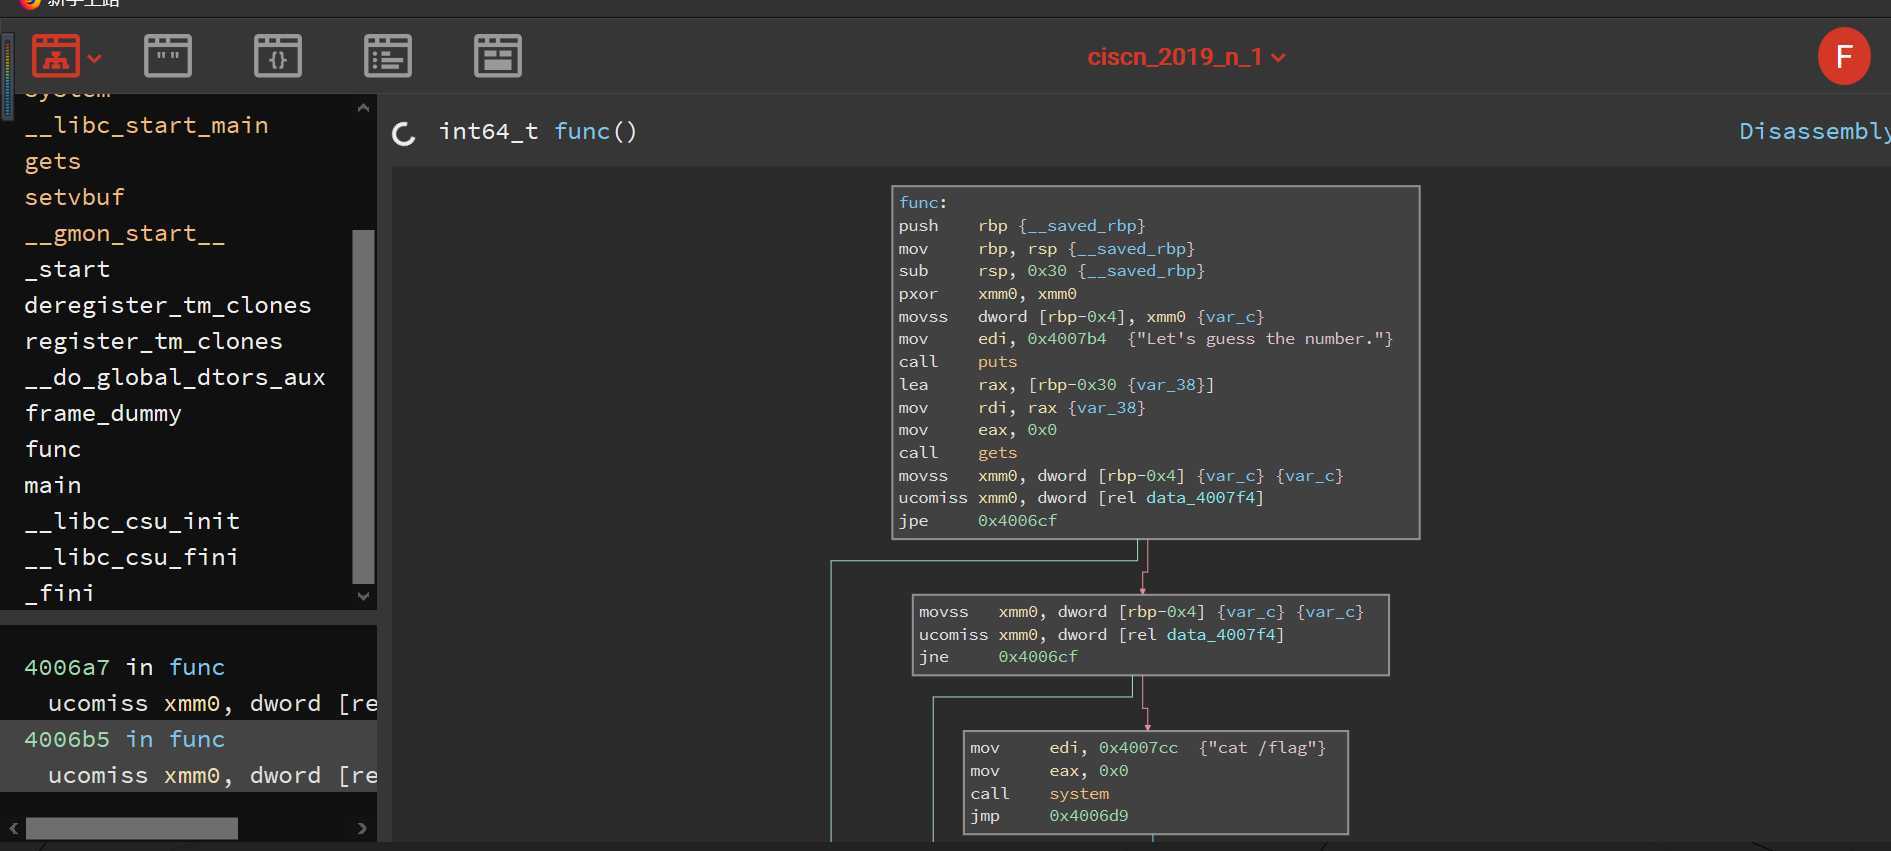This screenshot has height=851, width=1891.
Task: Follow the gets call in graph
Action: pyautogui.click(x=997, y=453)
